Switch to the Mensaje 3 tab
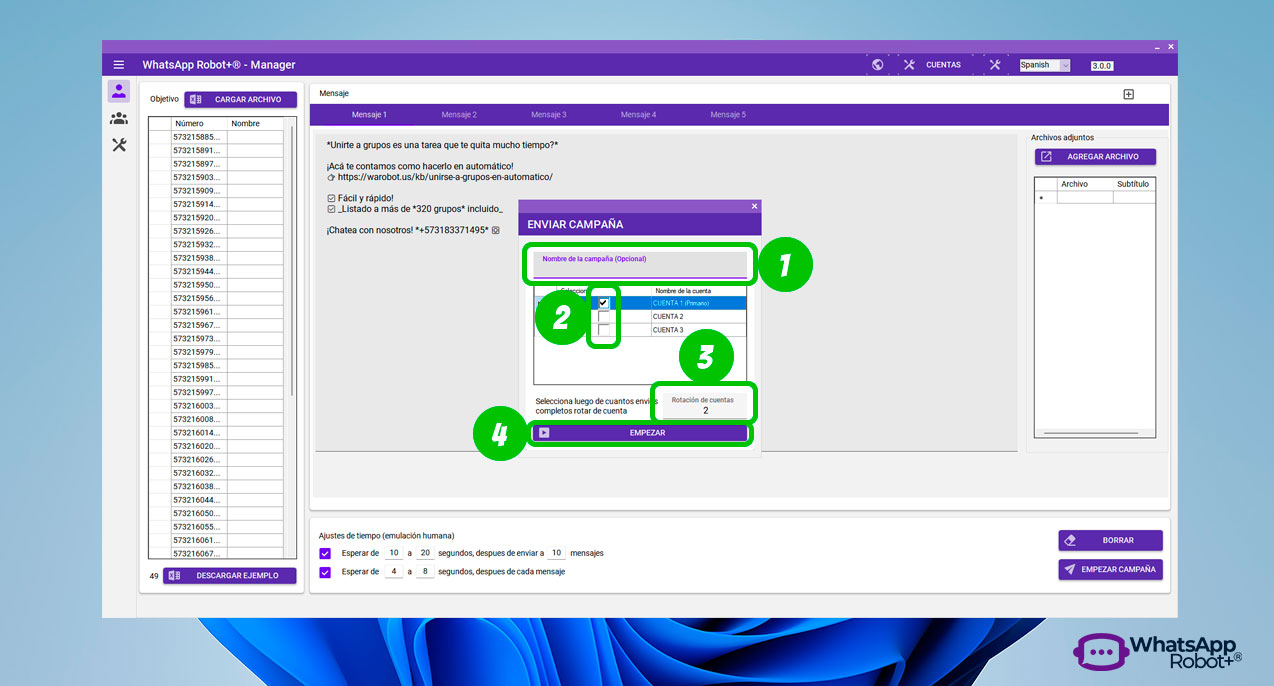The image size is (1274, 686). pos(549,115)
